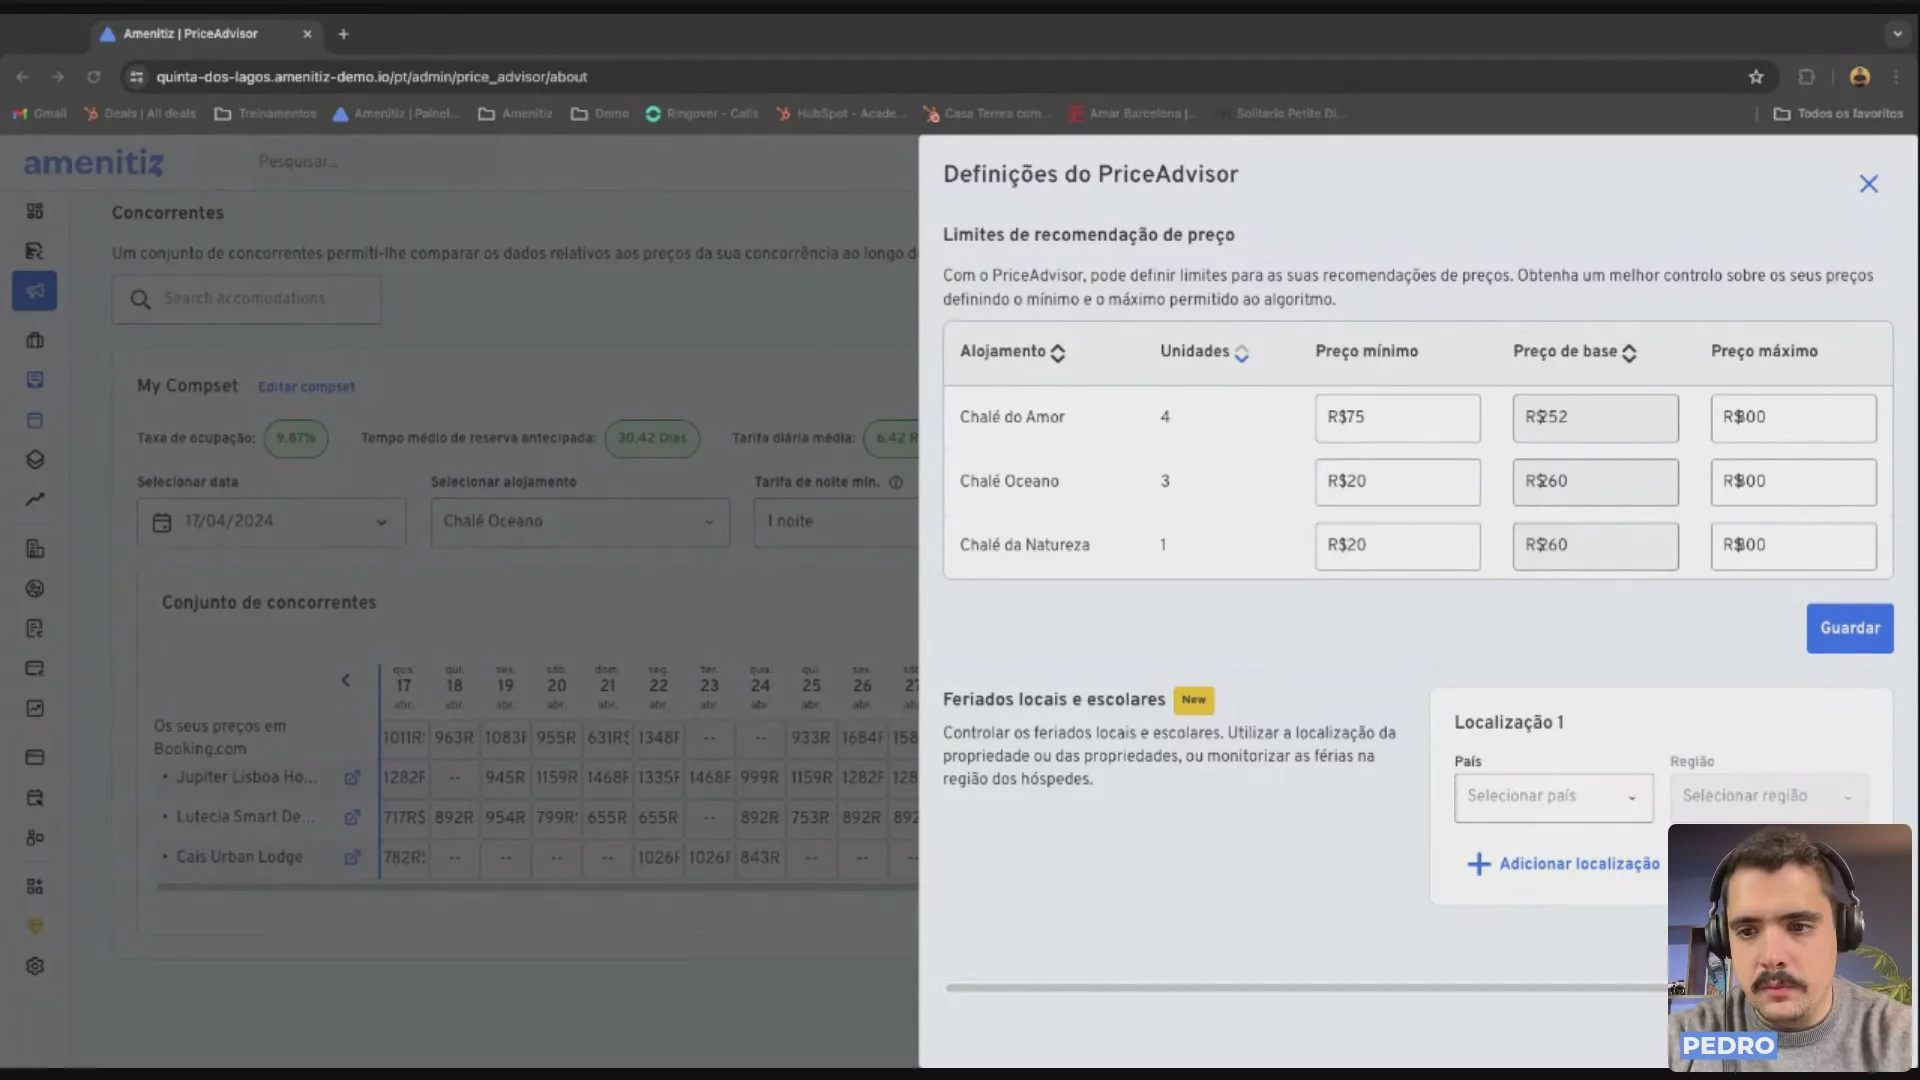
Task: Sort table by Preço de base arrows
Action: (1629, 353)
